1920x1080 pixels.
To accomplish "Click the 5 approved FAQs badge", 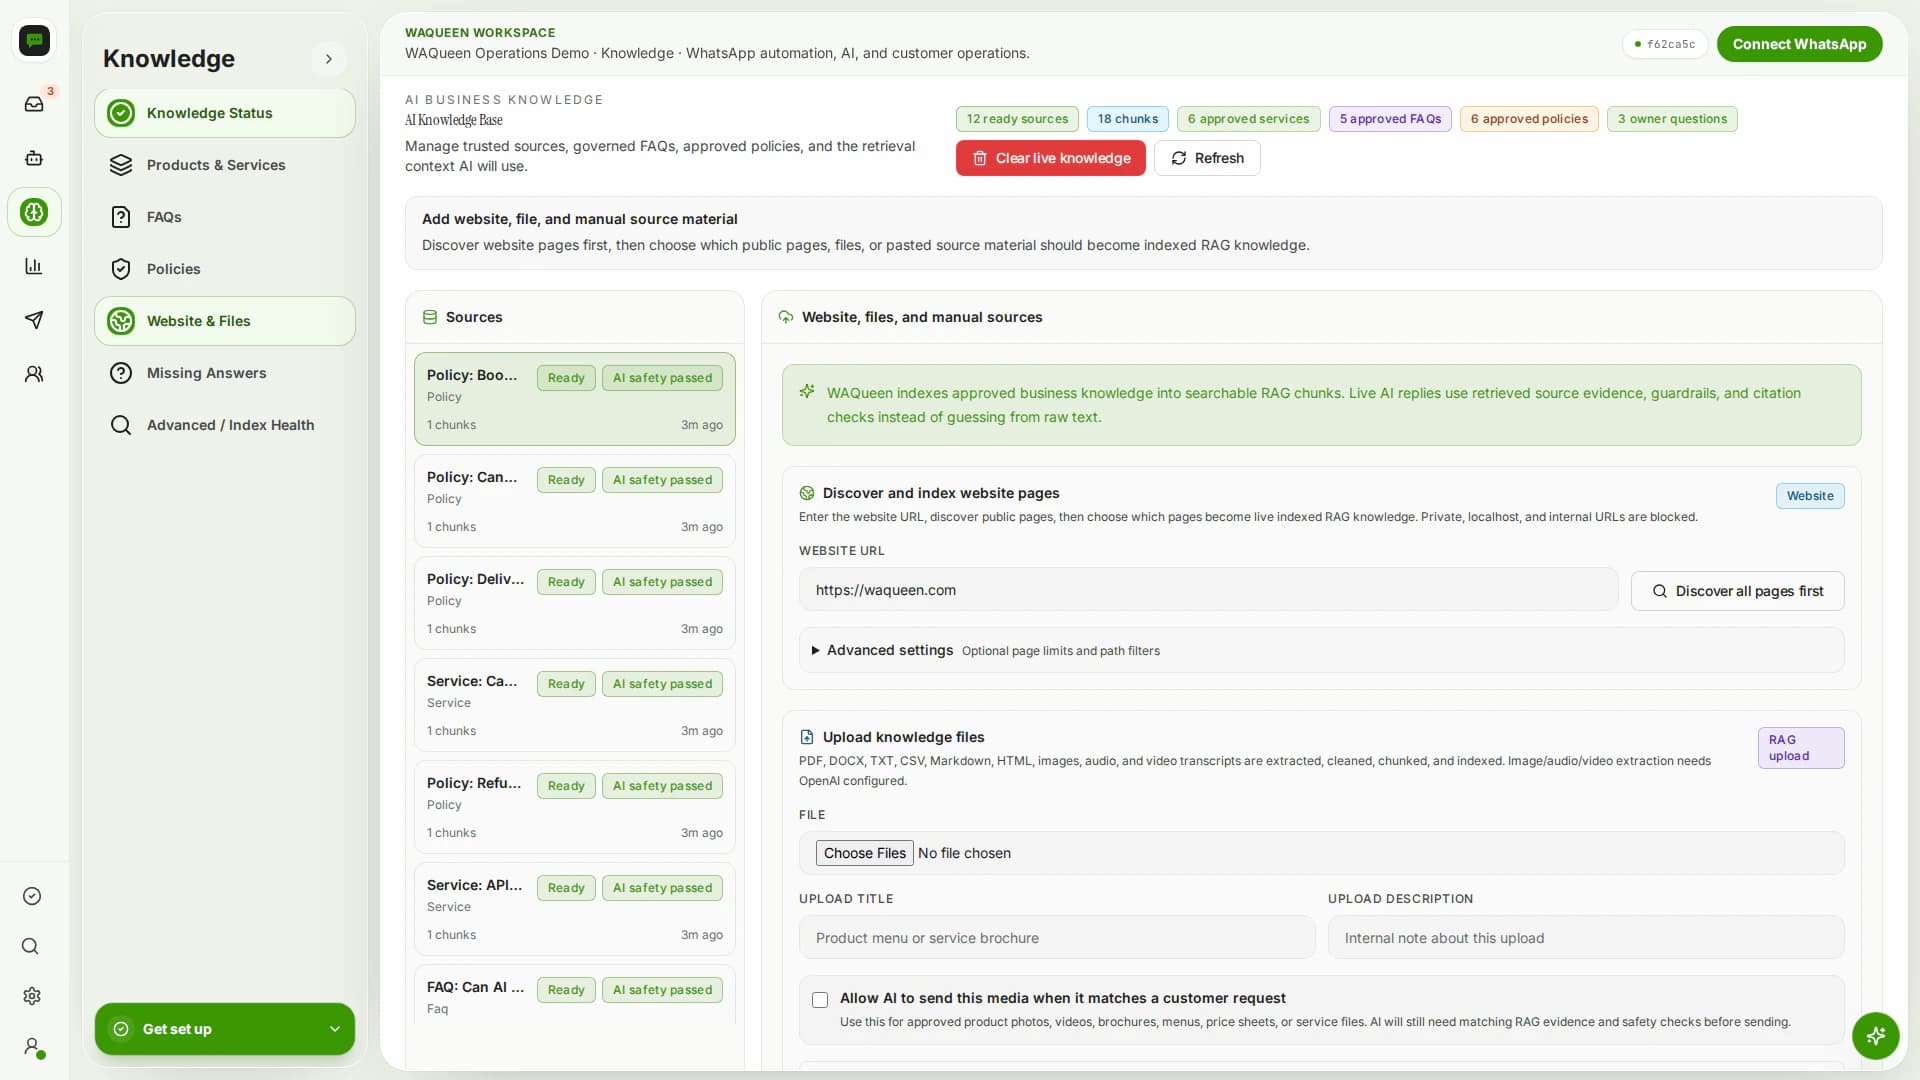I will [x=1390, y=119].
